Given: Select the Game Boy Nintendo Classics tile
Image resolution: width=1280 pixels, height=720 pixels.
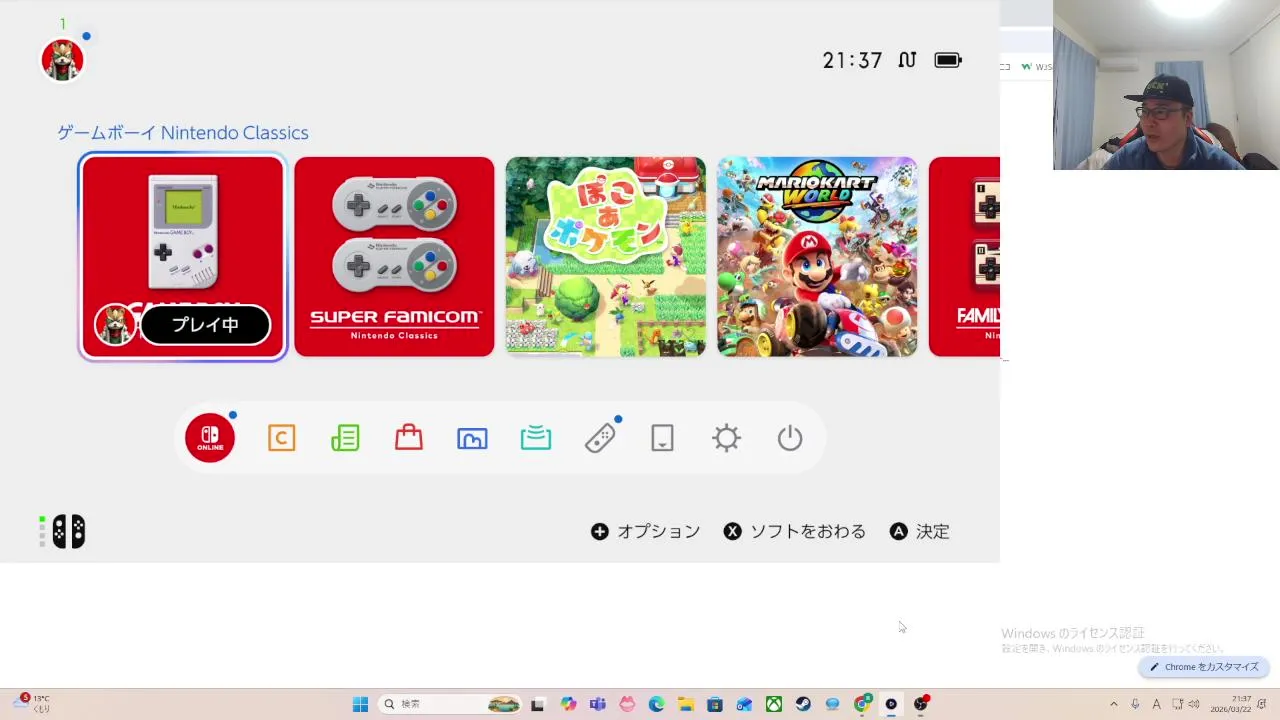Looking at the screenshot, I should 183,257.
